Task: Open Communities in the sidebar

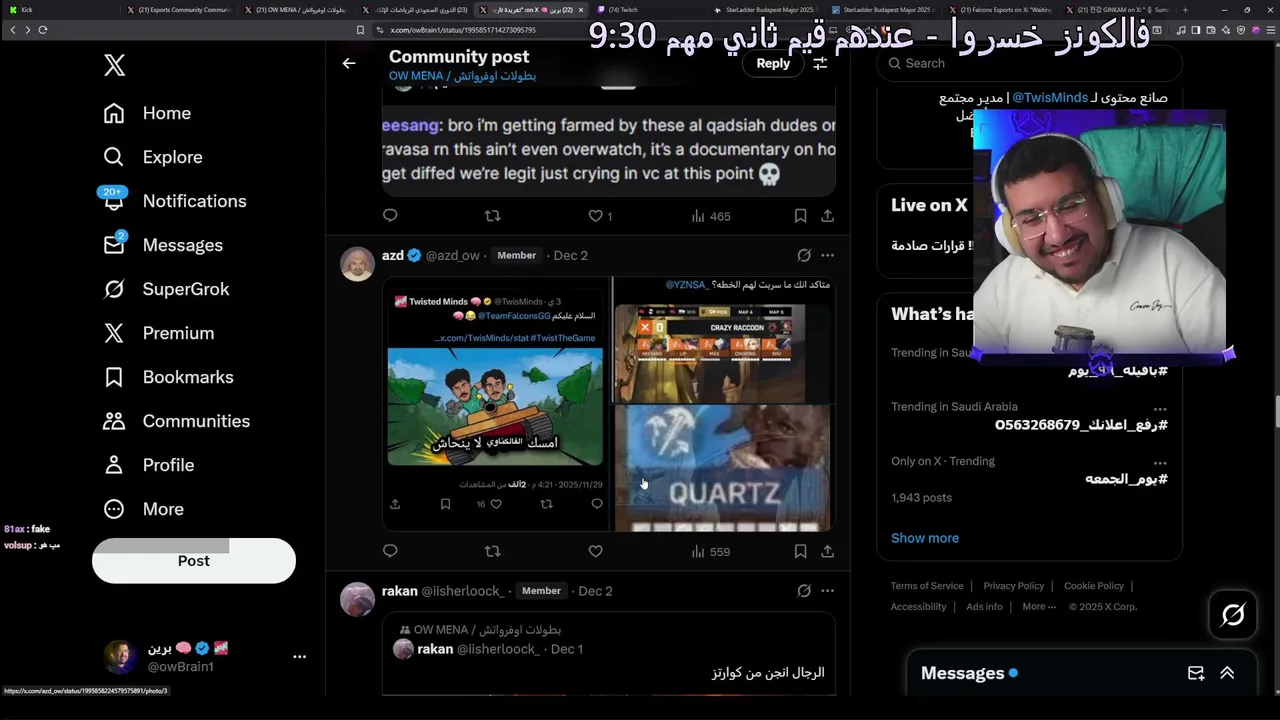Action: click(x=177, y=421)
